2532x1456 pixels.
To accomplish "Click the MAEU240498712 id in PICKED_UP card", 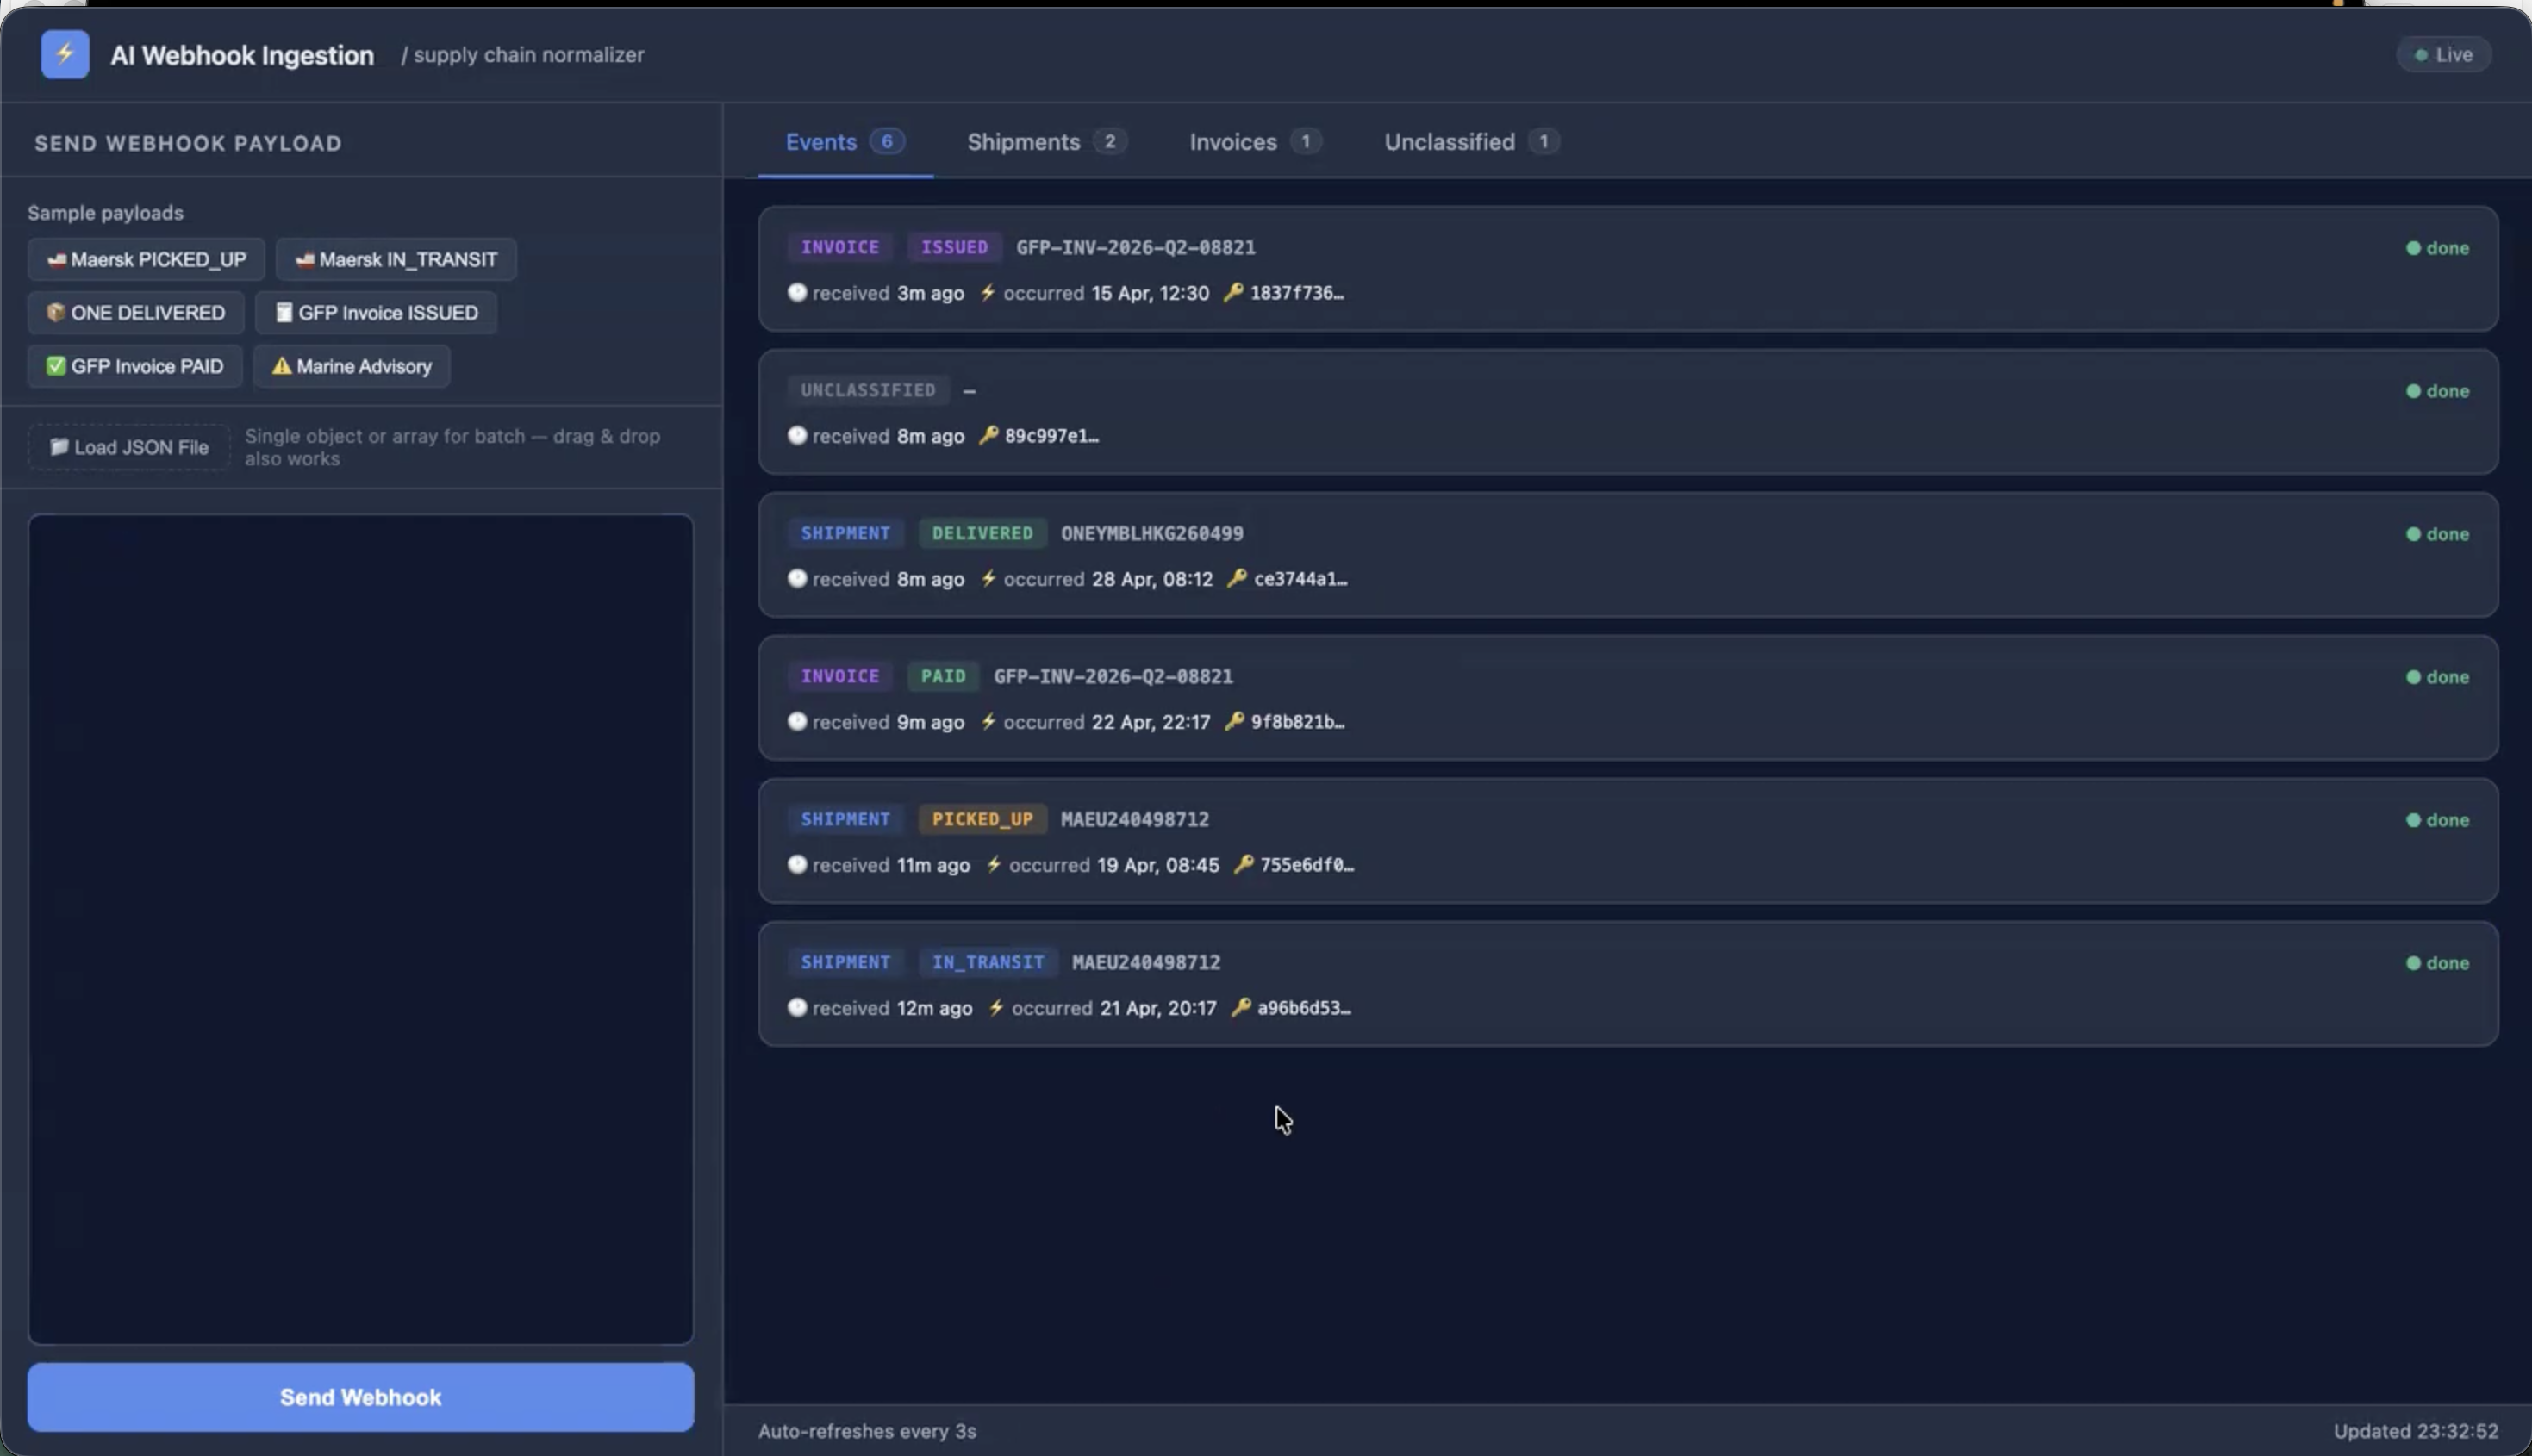I will click(1135, 819).
